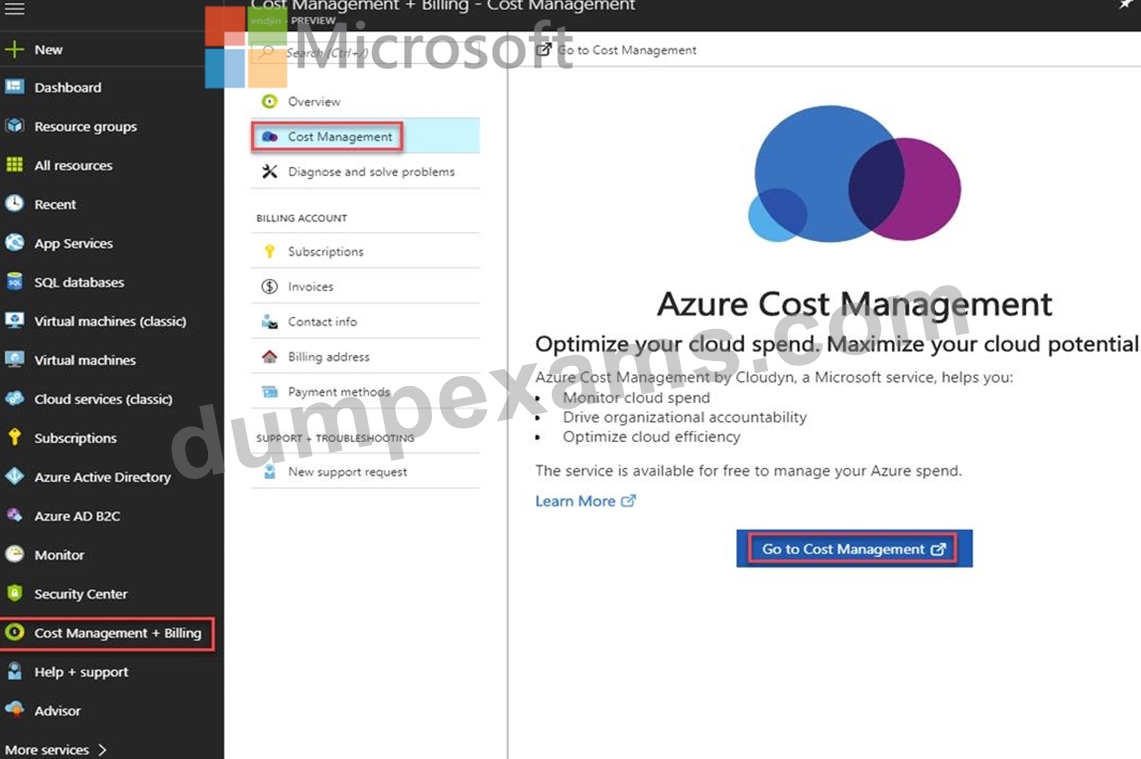Click Go to Cost Management toolbar link
1141x759 pixels.
click(616, 50)
